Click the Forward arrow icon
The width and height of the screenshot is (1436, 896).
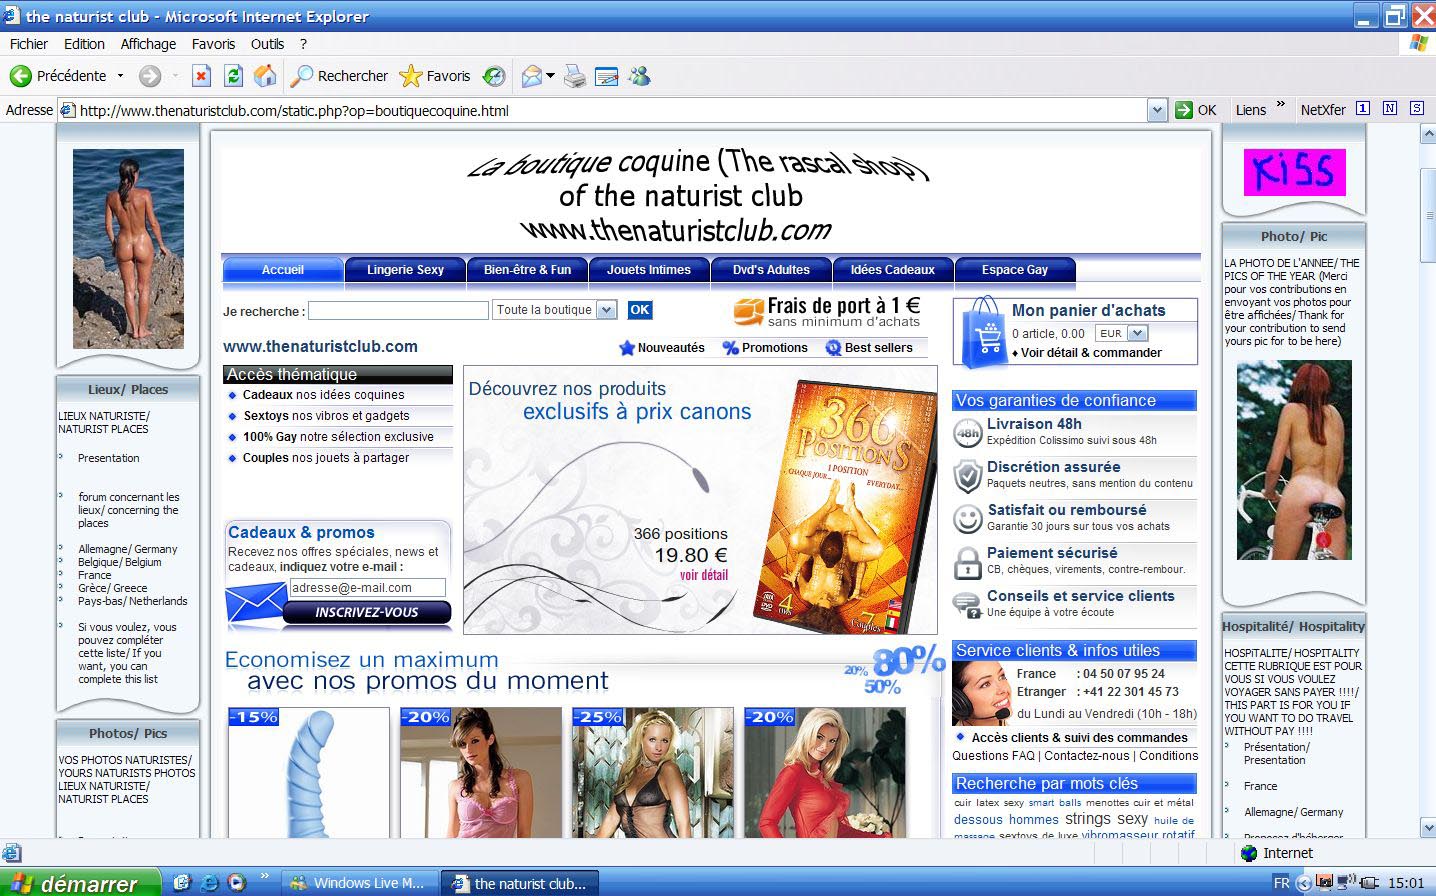click(x=150, y=76)
